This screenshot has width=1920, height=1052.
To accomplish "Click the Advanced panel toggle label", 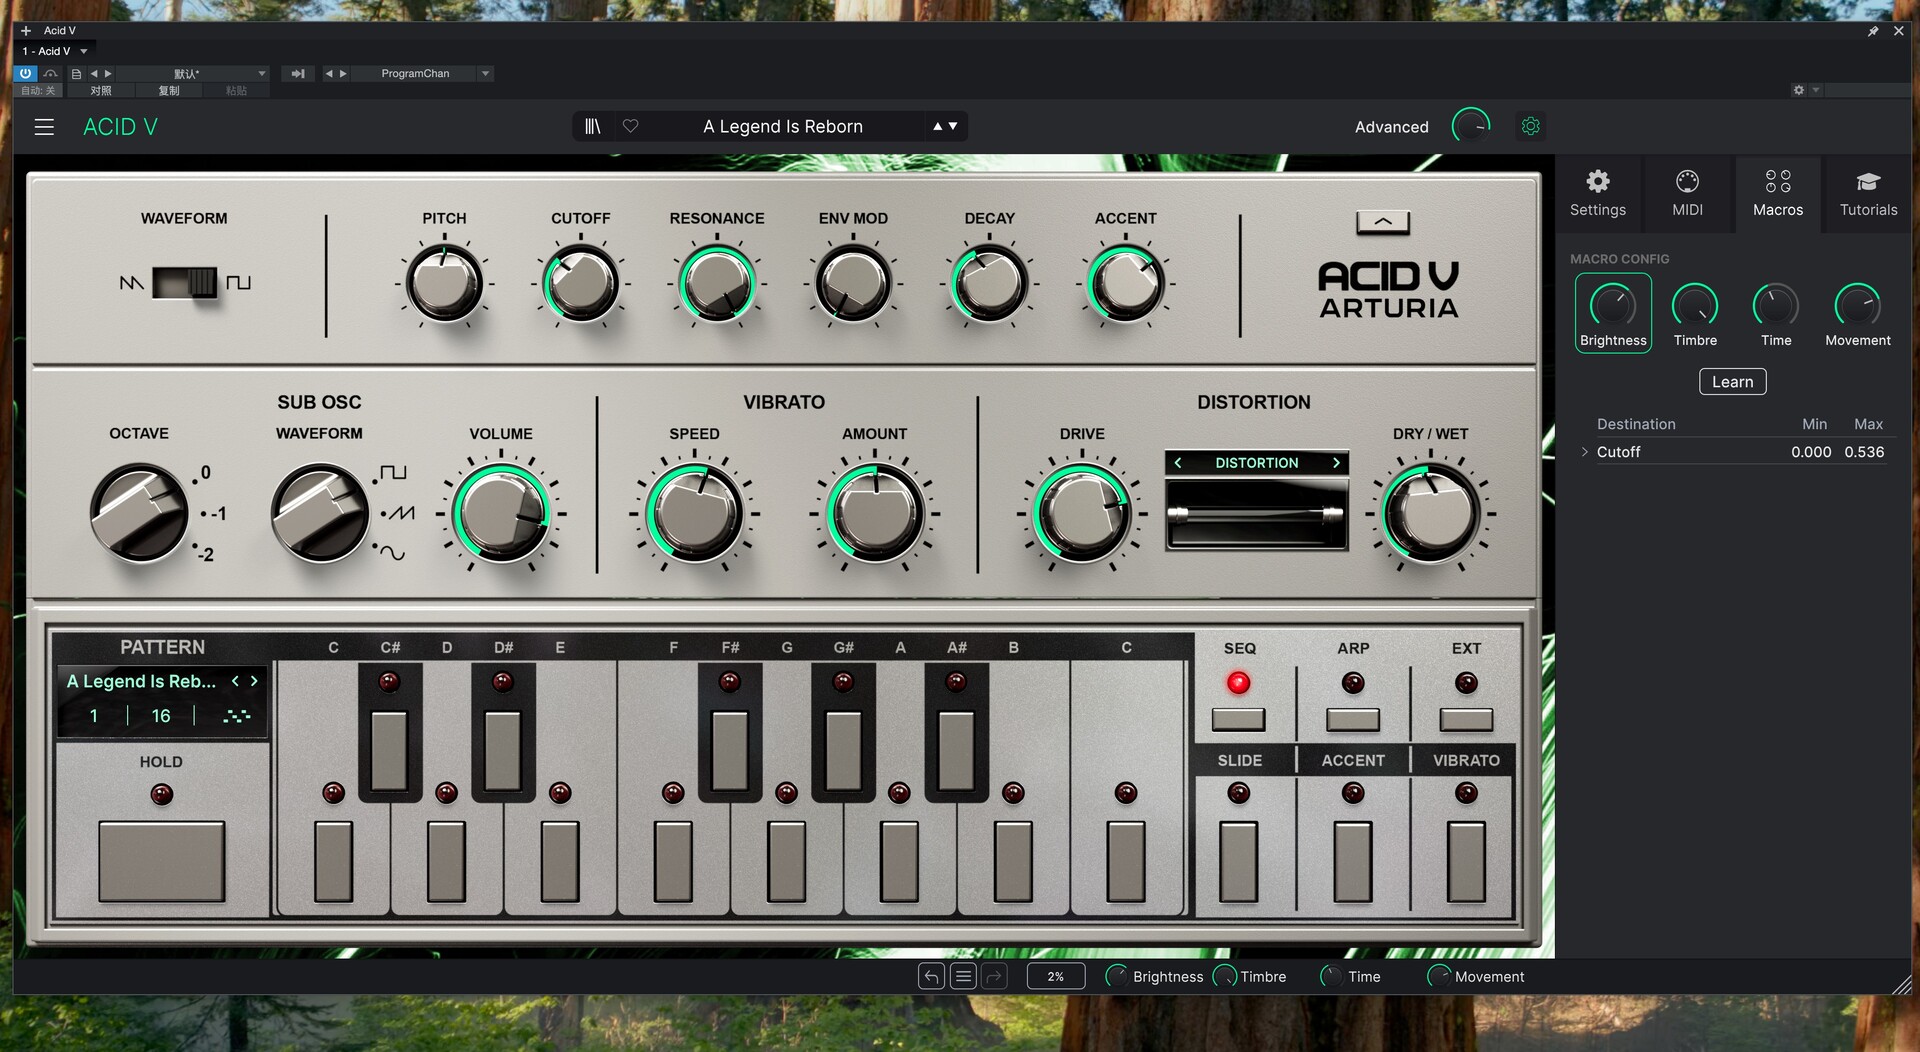I will [x=1391, y=127].
